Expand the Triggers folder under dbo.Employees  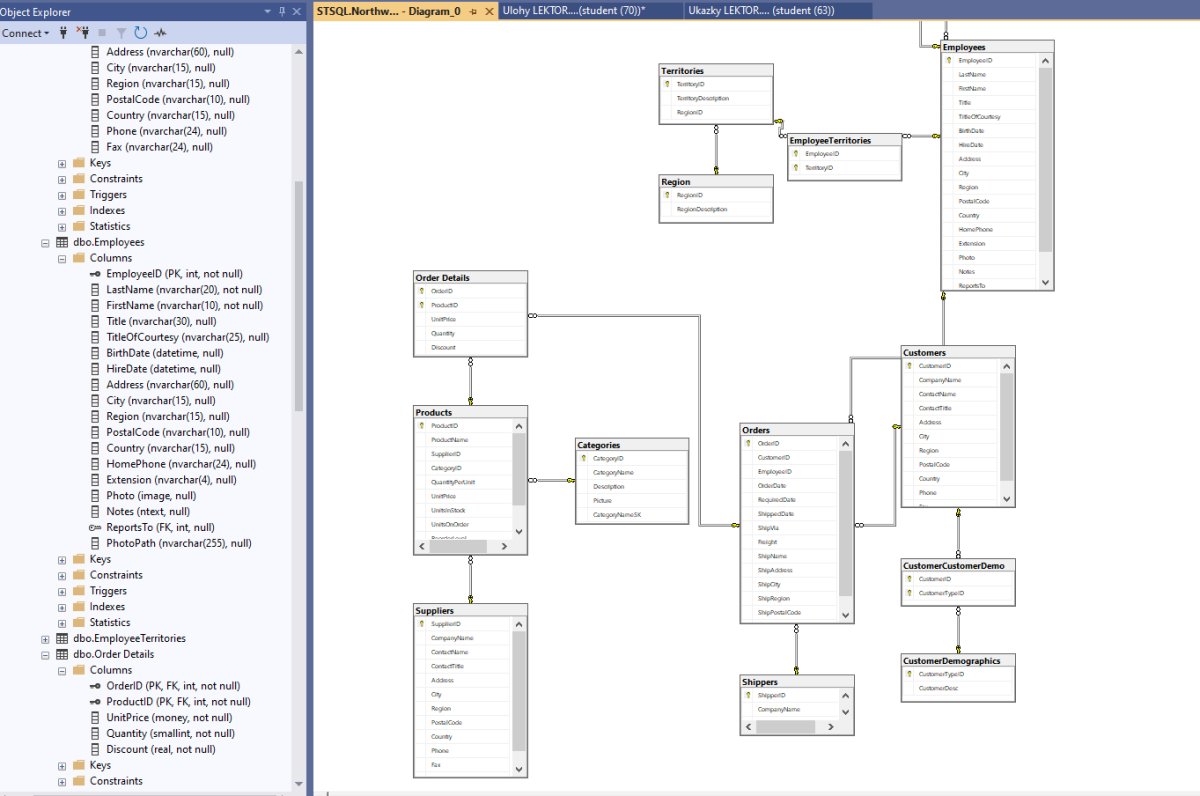click(62, 591)
